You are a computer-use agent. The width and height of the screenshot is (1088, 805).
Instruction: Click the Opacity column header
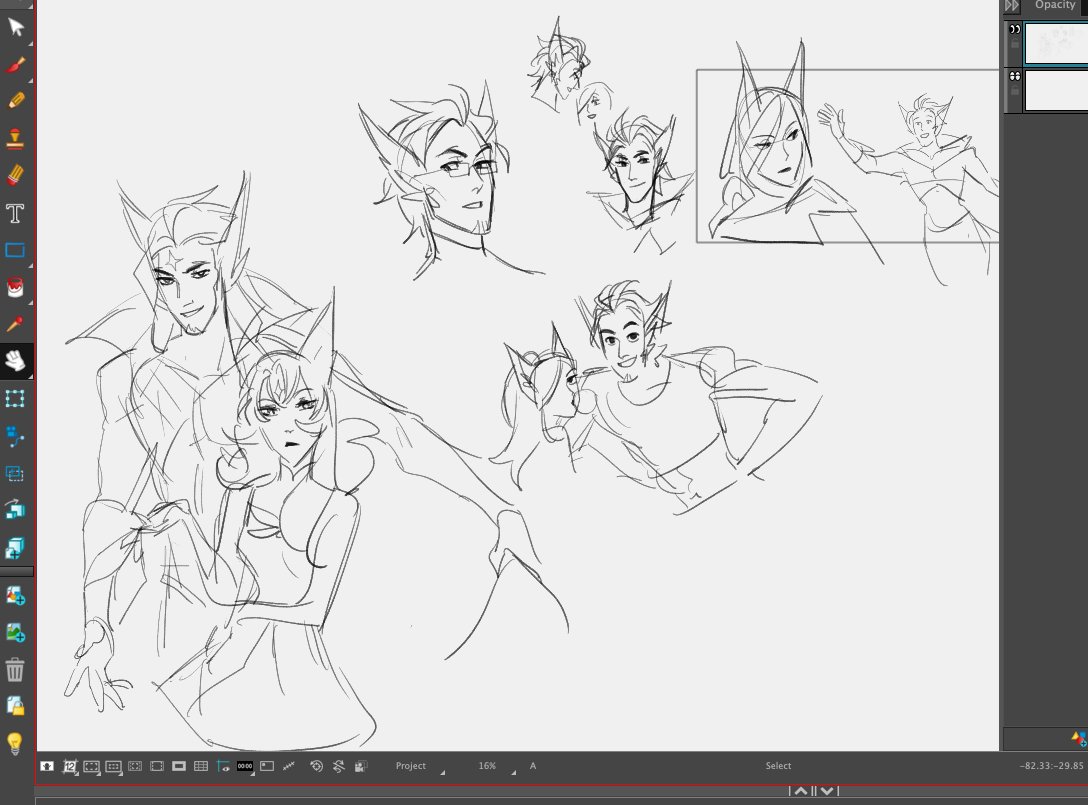(1055, 5)
